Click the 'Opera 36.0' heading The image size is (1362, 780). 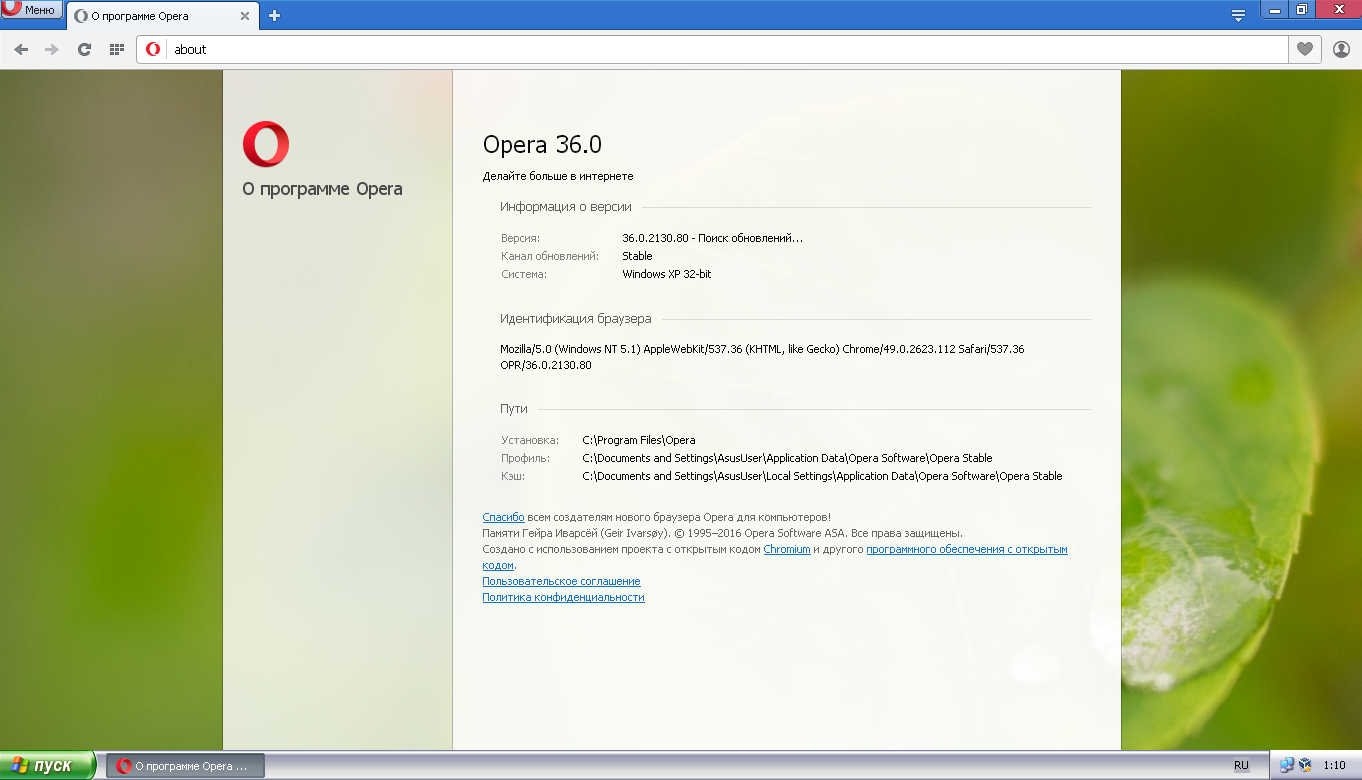(542, 144)
